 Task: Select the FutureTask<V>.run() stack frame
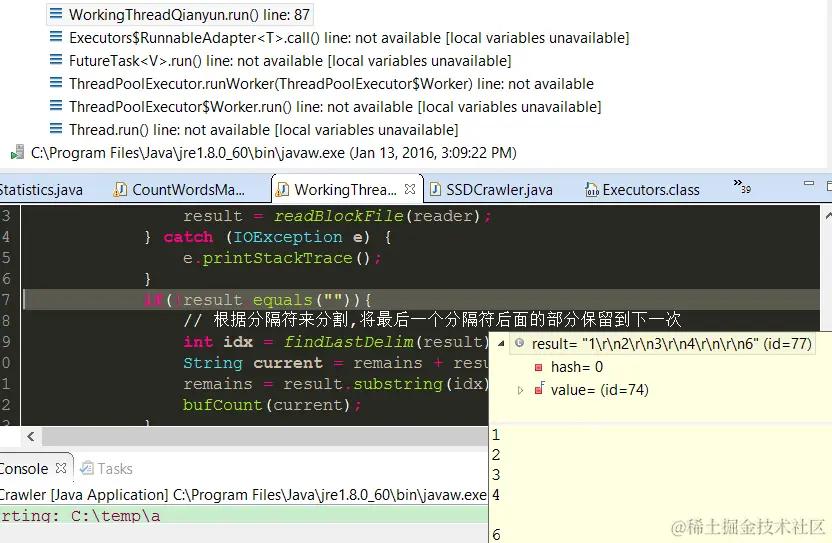coord(290,61)
